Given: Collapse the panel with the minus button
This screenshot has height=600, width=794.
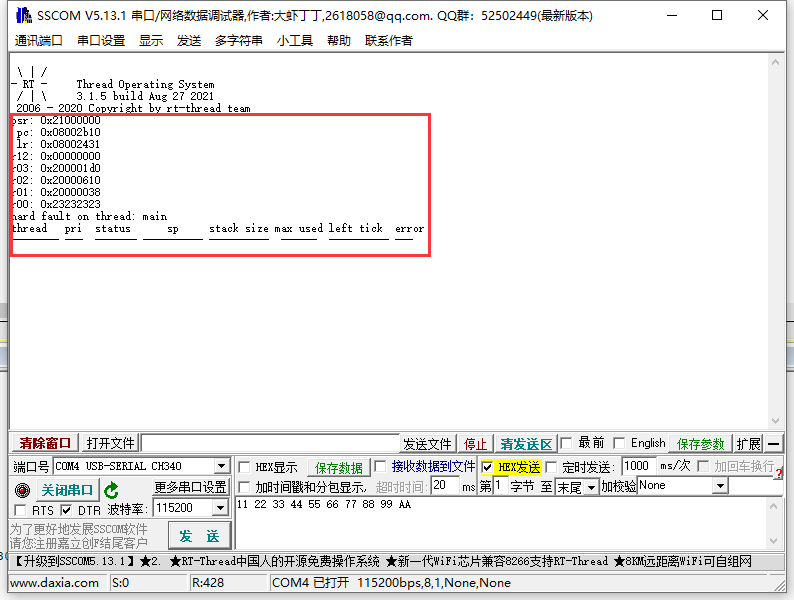Looking at the screenshot, I should 774,443.
